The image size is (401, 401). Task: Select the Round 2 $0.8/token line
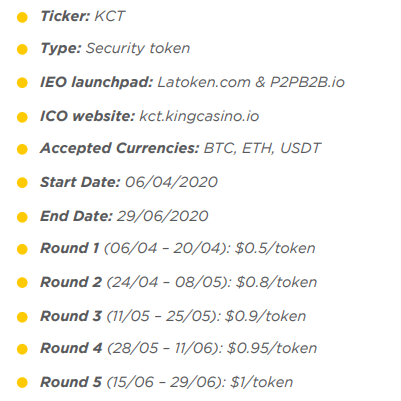[x=178, y=282]
